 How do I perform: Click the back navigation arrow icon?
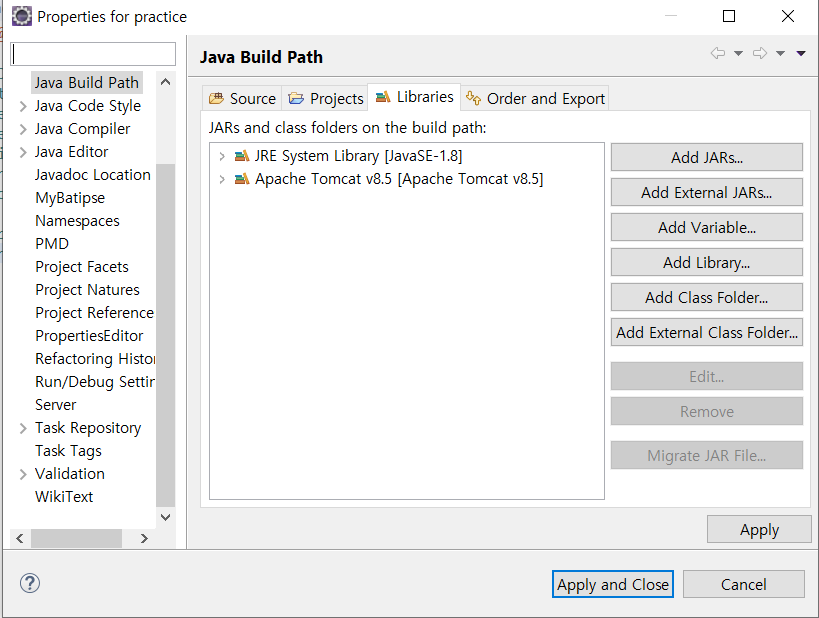(718, 53)
